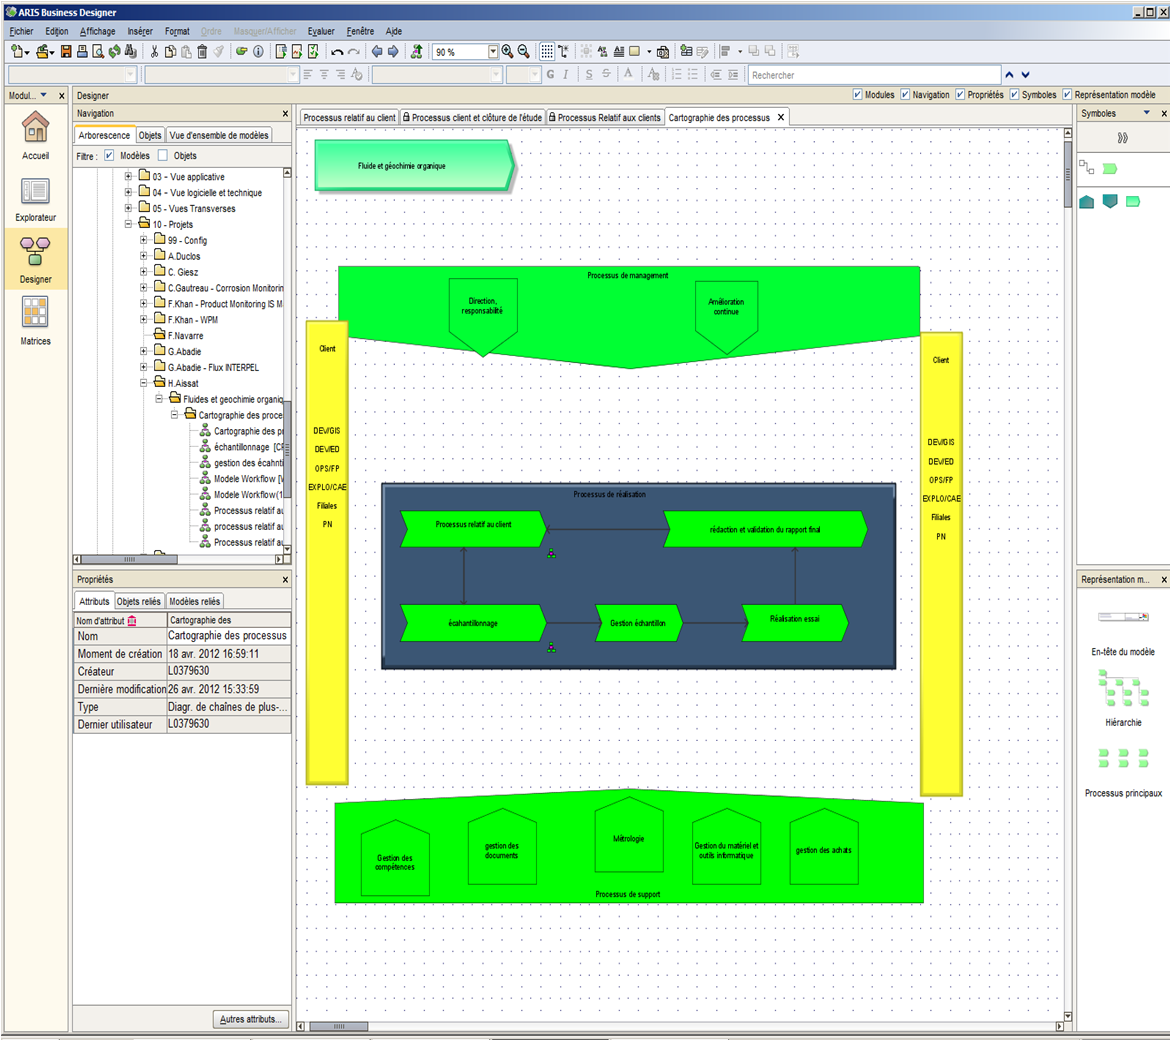Click the Autres attributs button

pyautogui.click(x=250, y=1019)
